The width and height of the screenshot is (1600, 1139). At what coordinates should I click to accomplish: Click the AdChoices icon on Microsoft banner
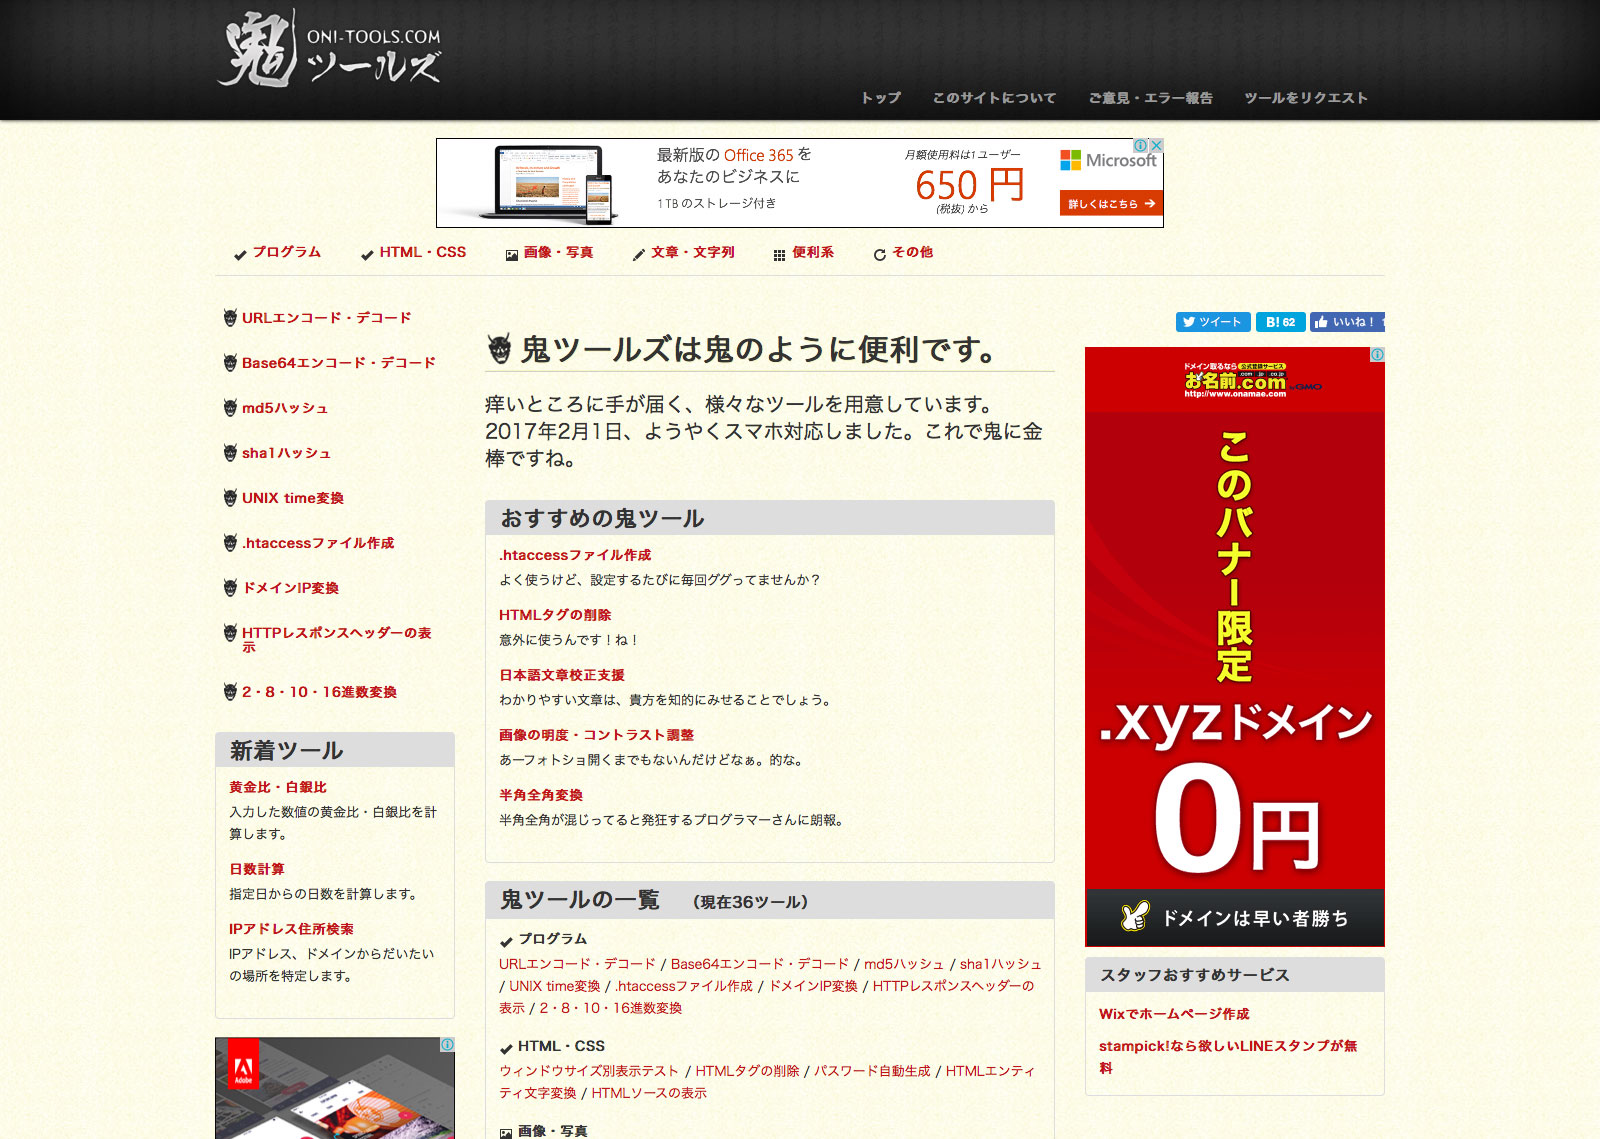[1140, 146]
